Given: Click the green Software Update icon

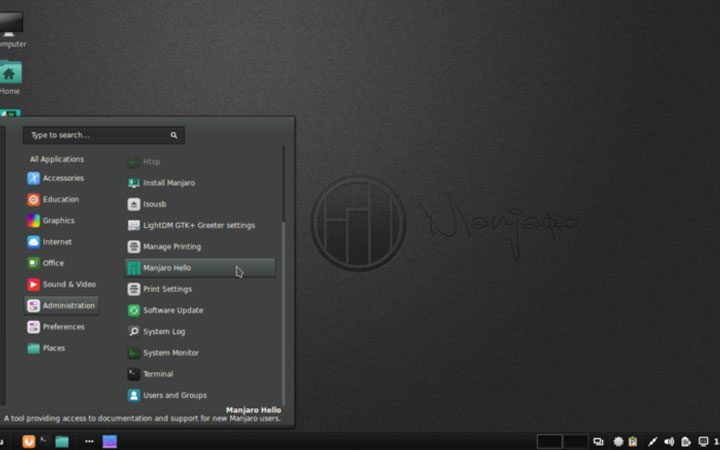Looking at the screenshot, I should tap(134, 310).
